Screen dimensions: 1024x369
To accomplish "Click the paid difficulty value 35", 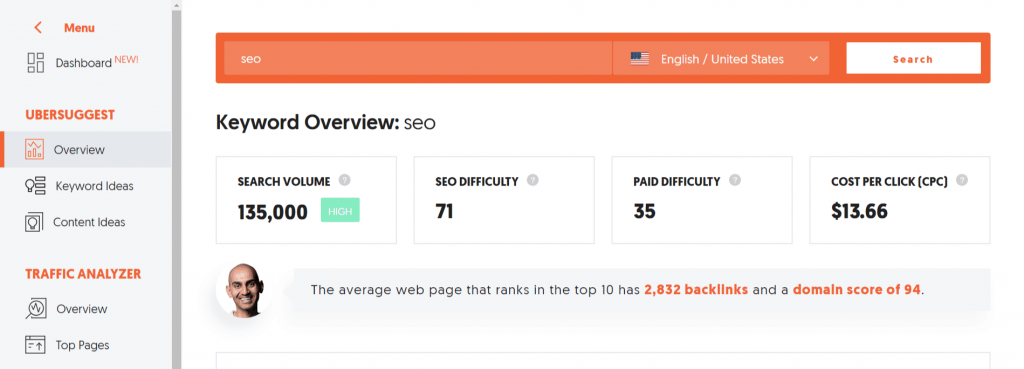I will coord(644,212).
